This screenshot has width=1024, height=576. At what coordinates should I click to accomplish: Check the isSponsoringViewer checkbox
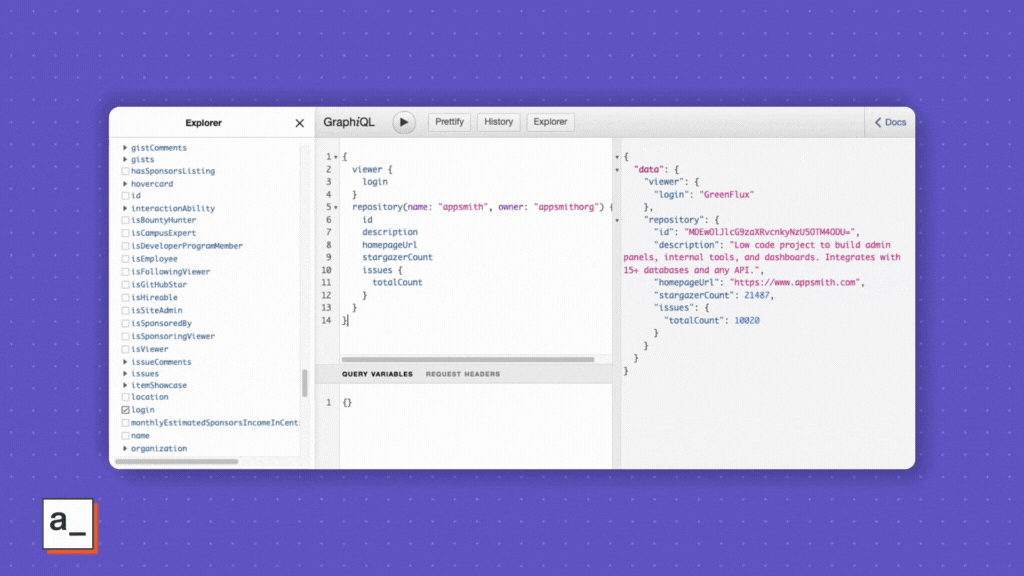pos(125,336)
